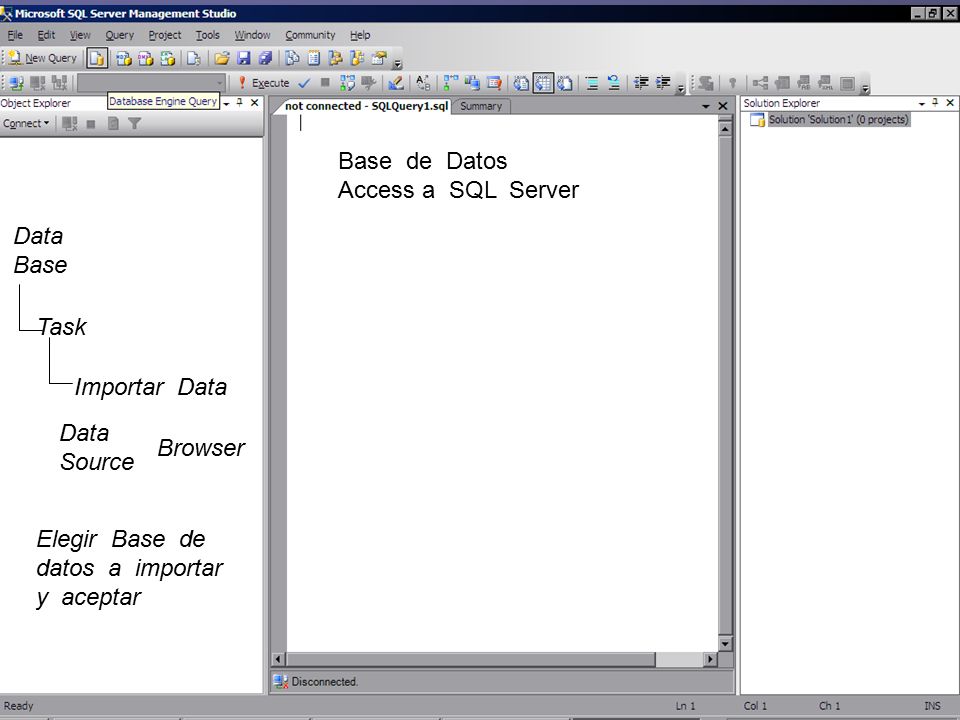The width and height of the screenshot is (960, 720).
Task: Select the SQLQuery1.sql document tab
Action: click(x=366, y=106)
